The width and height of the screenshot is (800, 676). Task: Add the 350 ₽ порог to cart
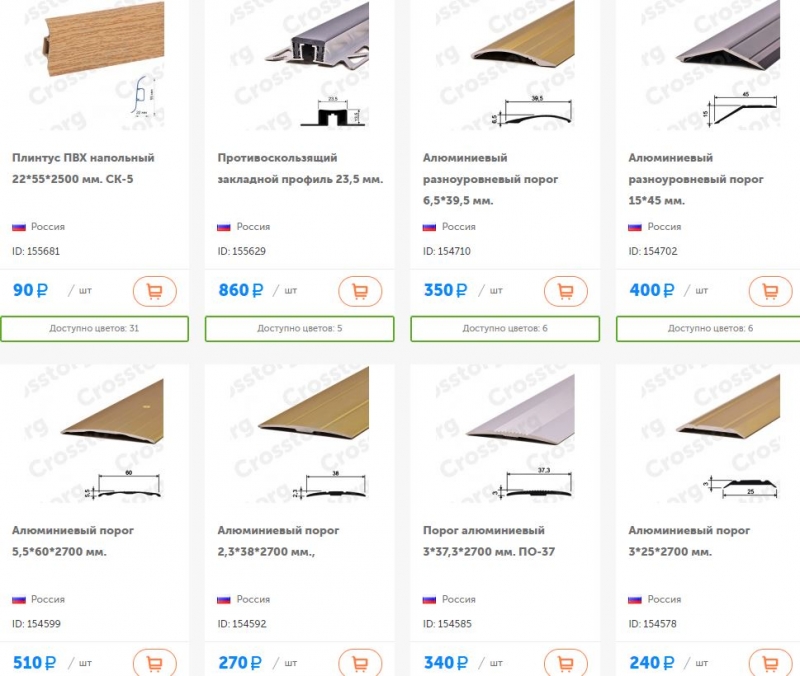coord(566,291)
